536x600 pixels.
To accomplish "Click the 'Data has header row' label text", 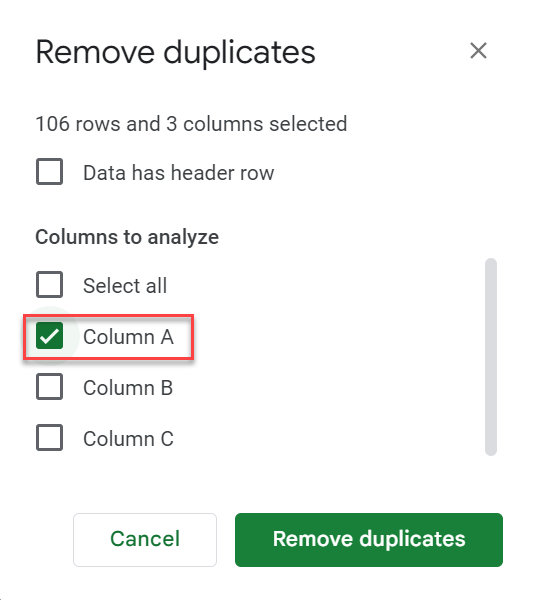I will (179, 173).
